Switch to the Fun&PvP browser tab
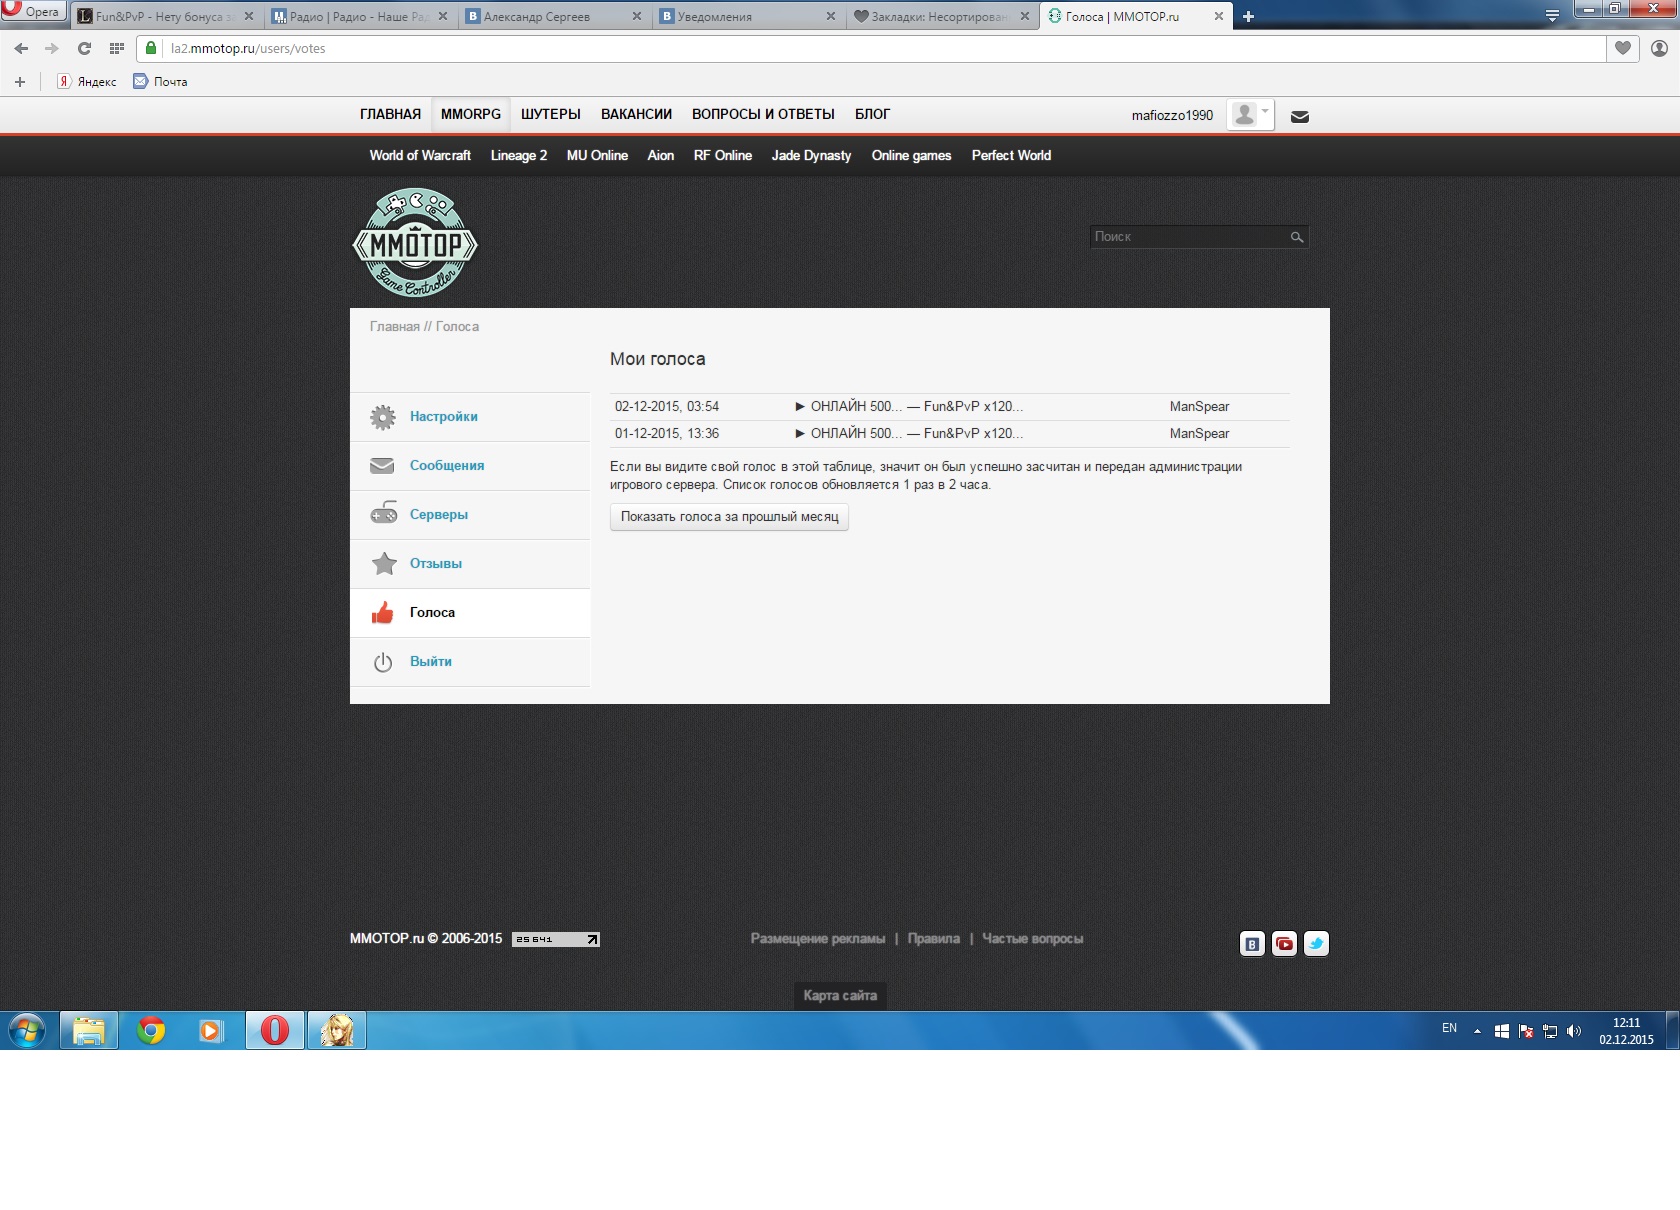Image resolution: width=1680 pixels, height=1210 pixels. click(x=160, y=17)
